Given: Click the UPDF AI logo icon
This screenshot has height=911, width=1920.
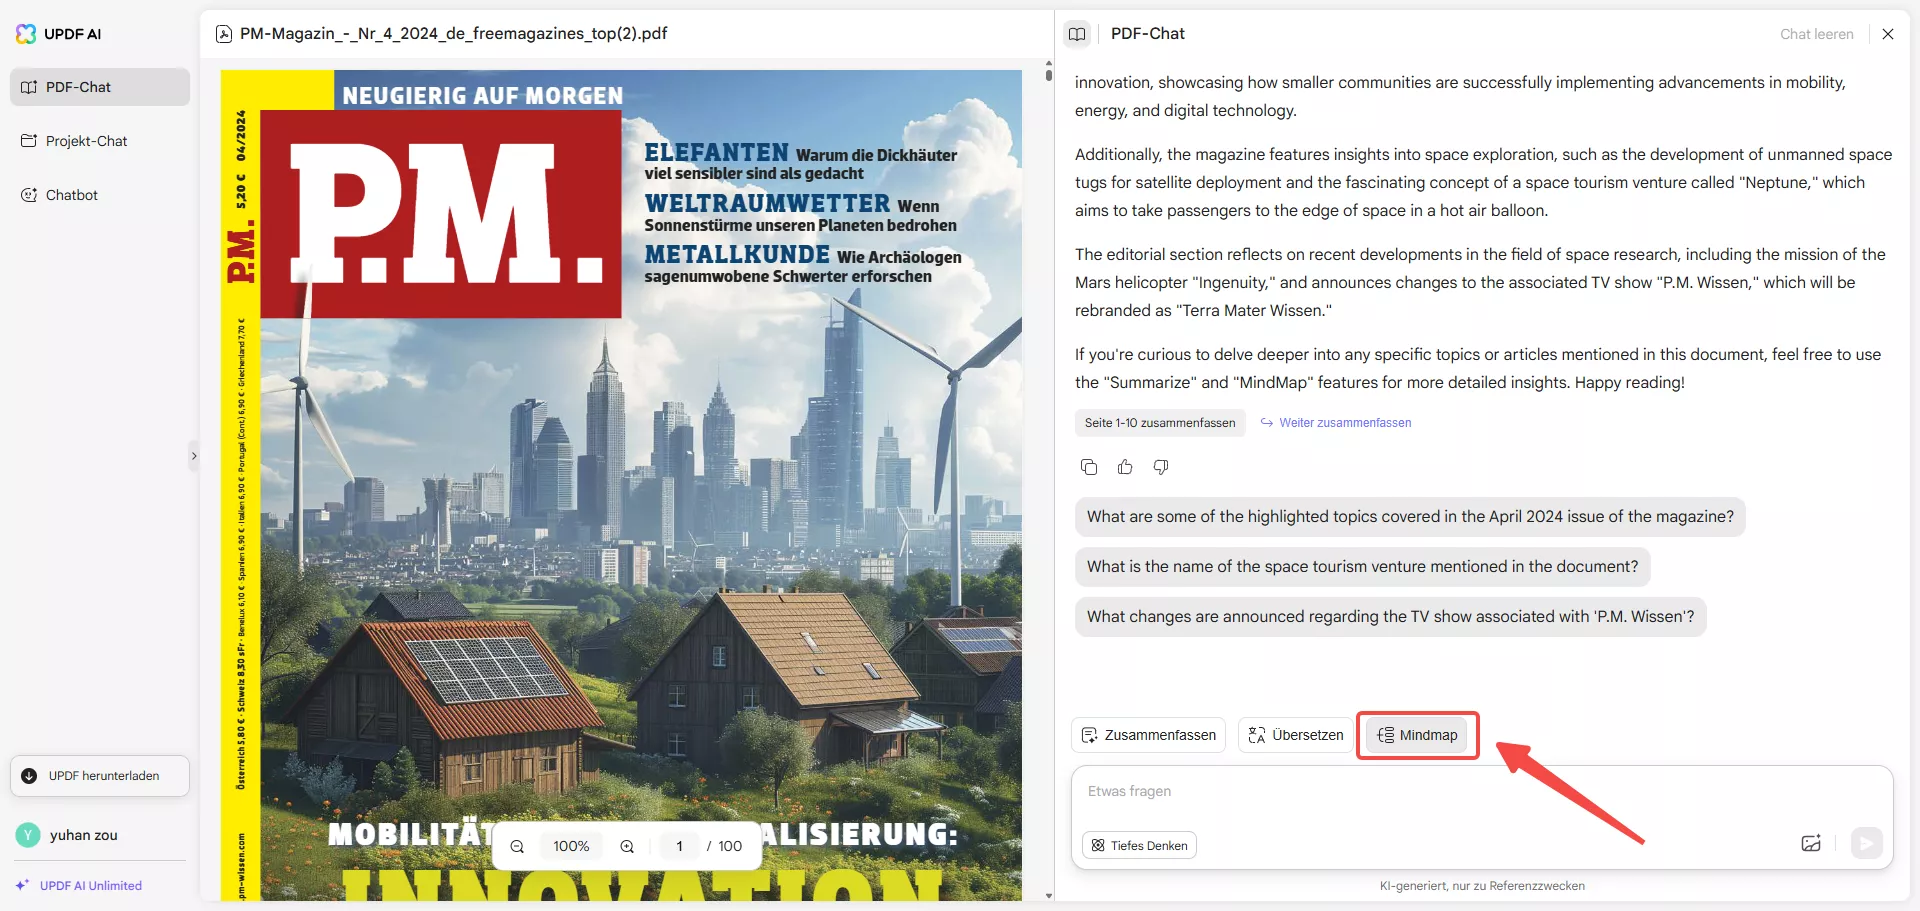Looking at the screenshot, I should coord(26,34).
